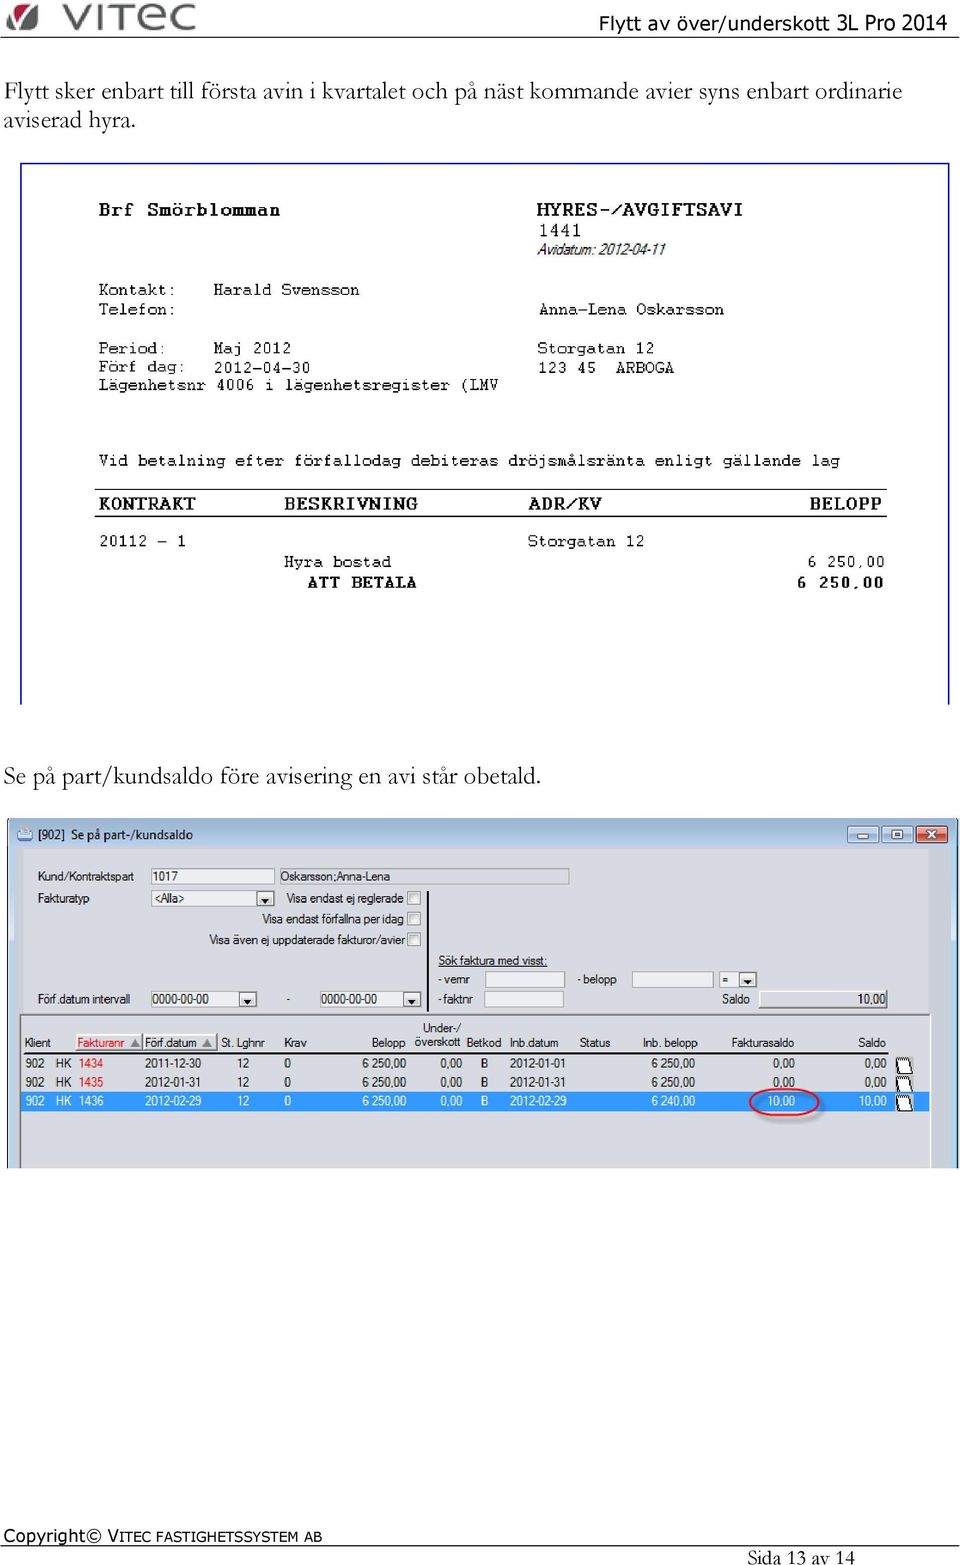Toggle 'Visa även ej uppdaterade fakturor/avier' checkbox
The height and width of the screenshot is (1565, 960).
414,940
